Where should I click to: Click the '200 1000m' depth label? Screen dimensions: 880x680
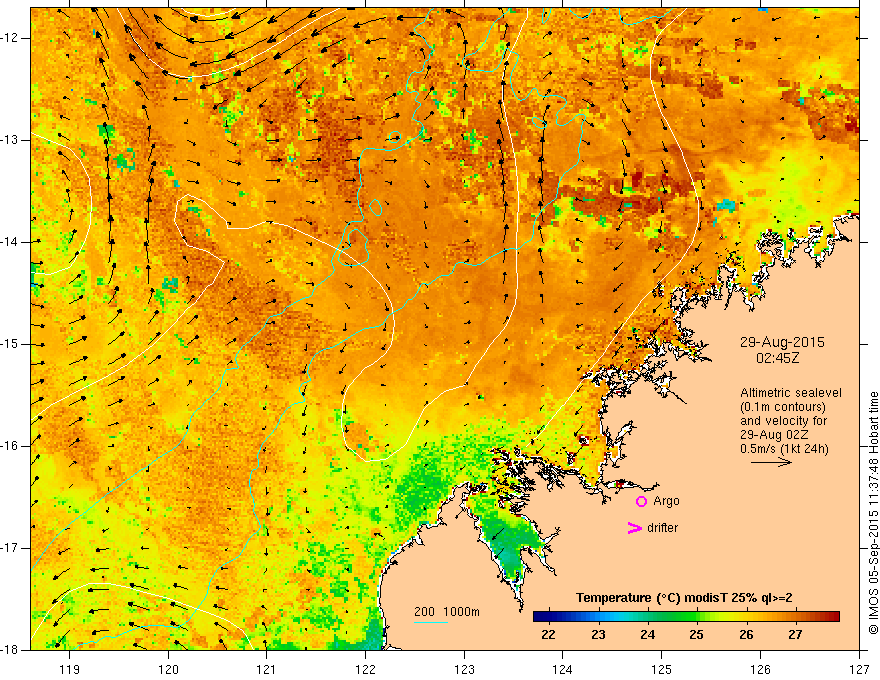tap(447, 612)
